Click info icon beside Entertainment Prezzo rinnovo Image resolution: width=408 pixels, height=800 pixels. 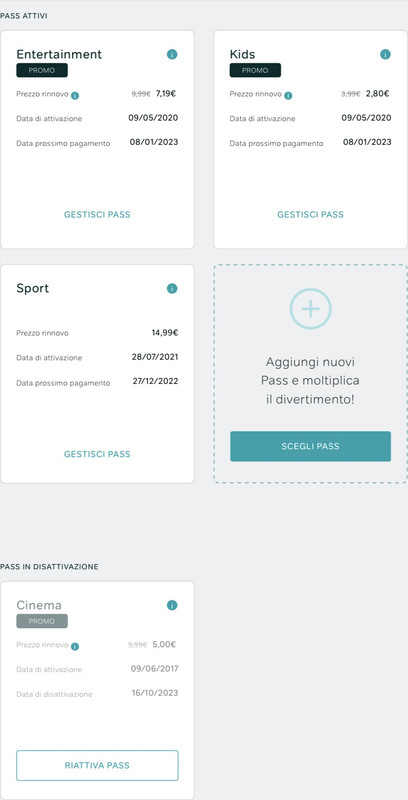pyautogui.click(x=75, y=95)
